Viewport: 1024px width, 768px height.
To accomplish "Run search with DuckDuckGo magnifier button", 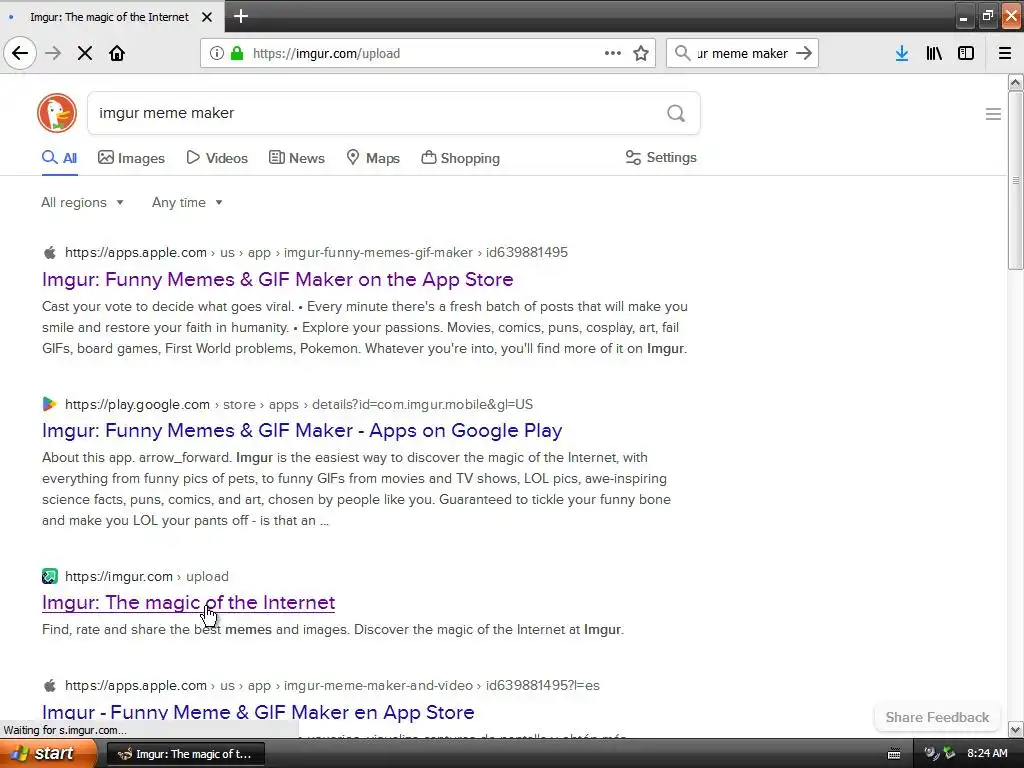I will [676, 113].
